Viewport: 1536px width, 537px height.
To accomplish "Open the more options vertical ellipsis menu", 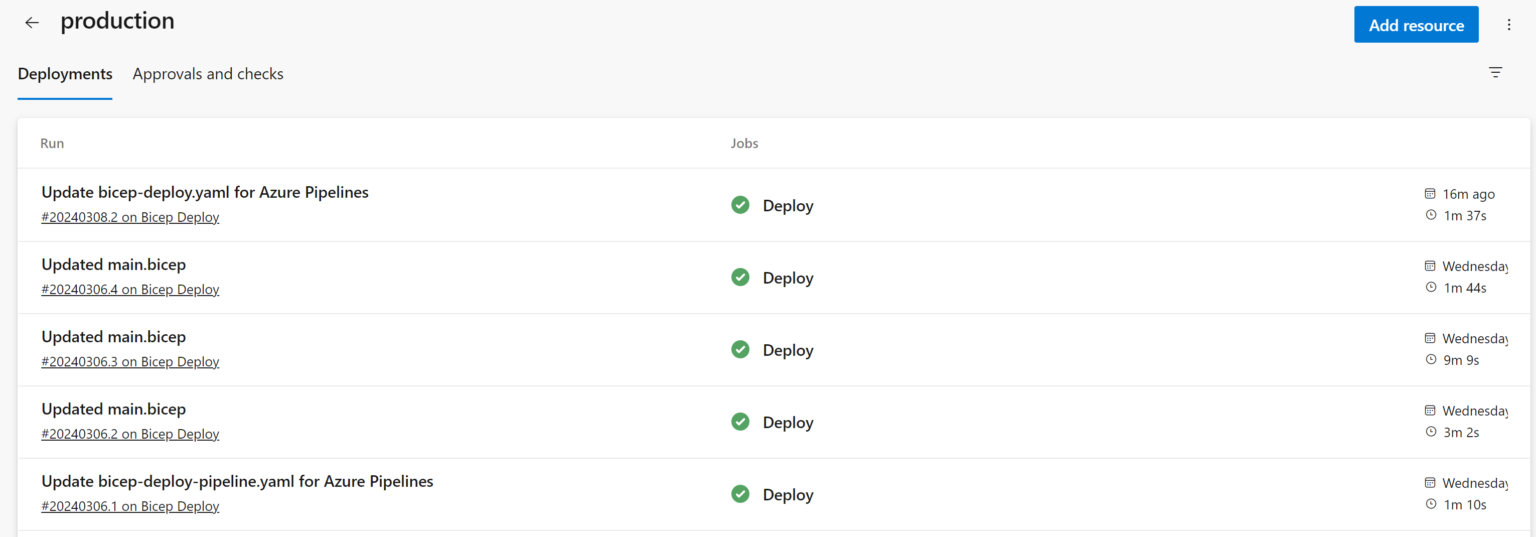I will point(1509,25).
